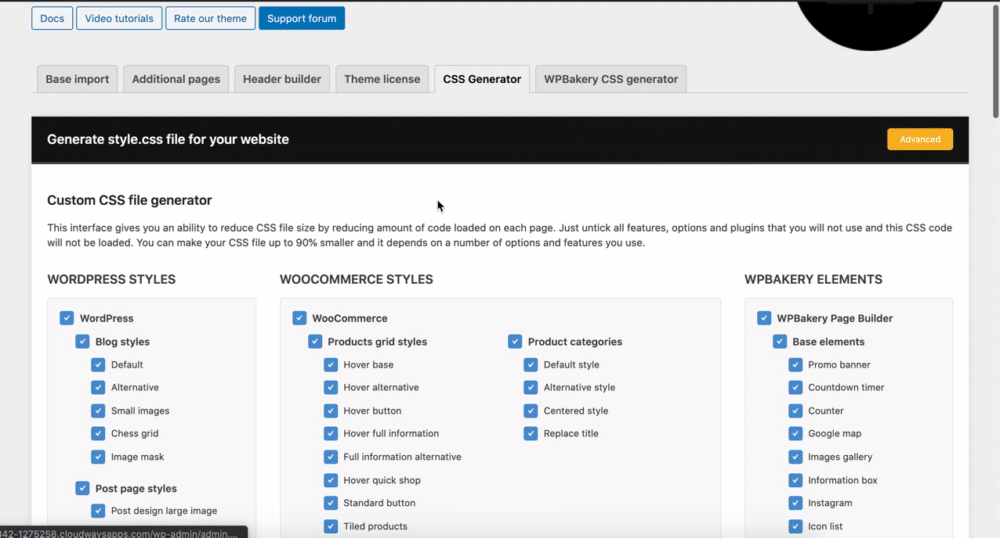The width and height of the screenshot is (1000, 538).
Task: Toggle the Alternative blog style checkbox
Action: coord(98,388)
